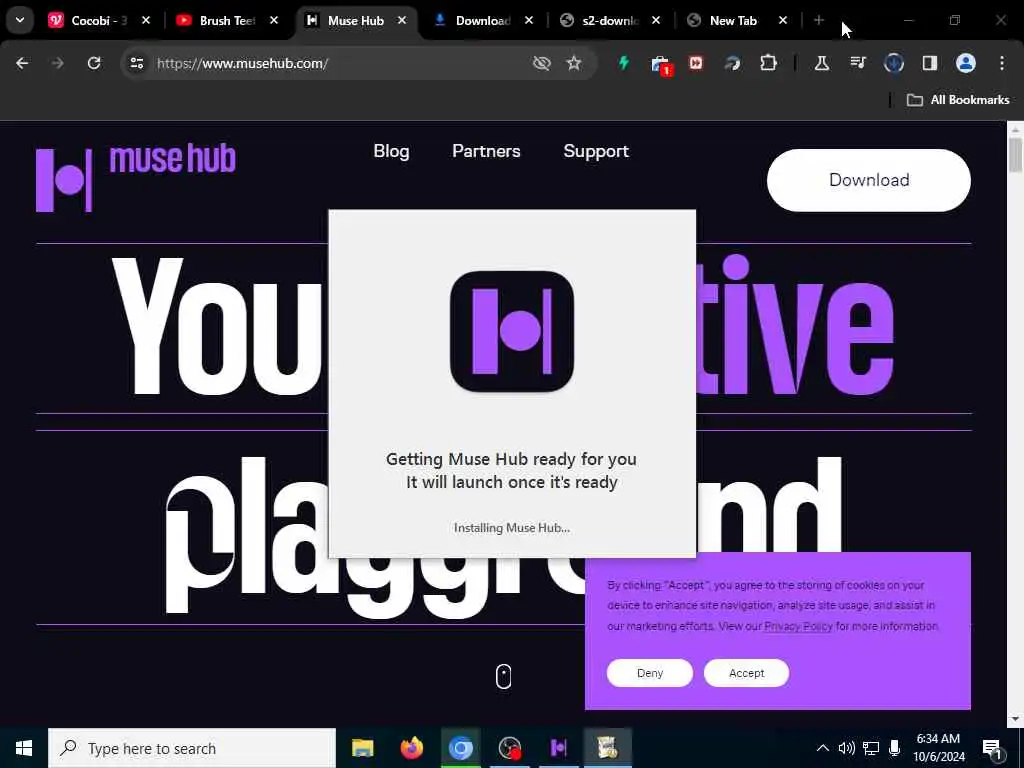Switch to the s2-download tab

pos(610,20)
